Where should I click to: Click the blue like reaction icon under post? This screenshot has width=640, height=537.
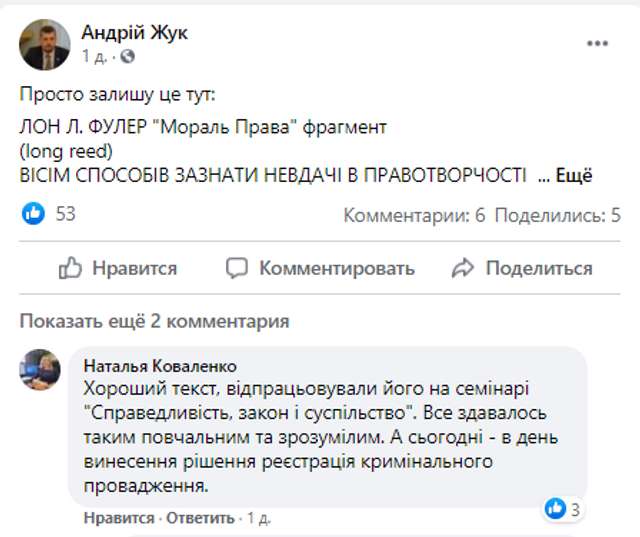[34, 214]
